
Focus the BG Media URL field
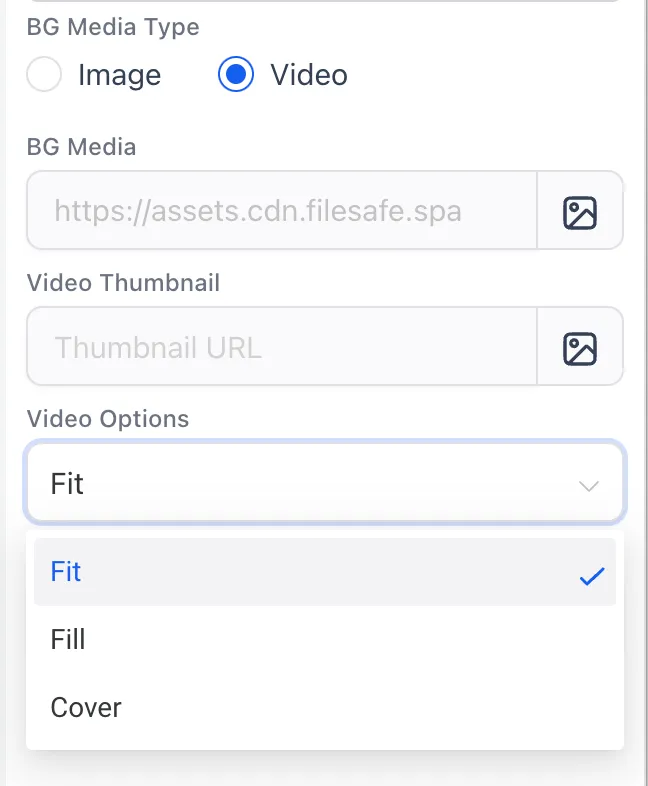282,210
